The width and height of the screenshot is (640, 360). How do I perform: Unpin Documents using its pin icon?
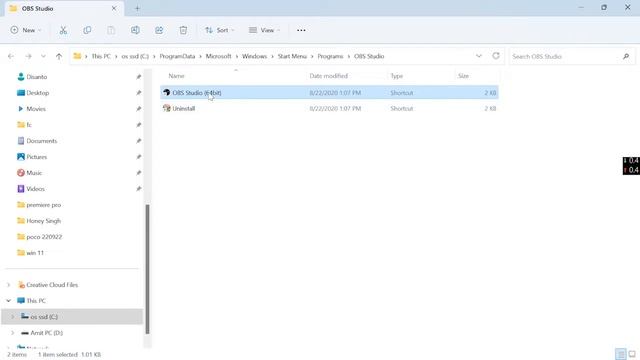click(138, 141)
